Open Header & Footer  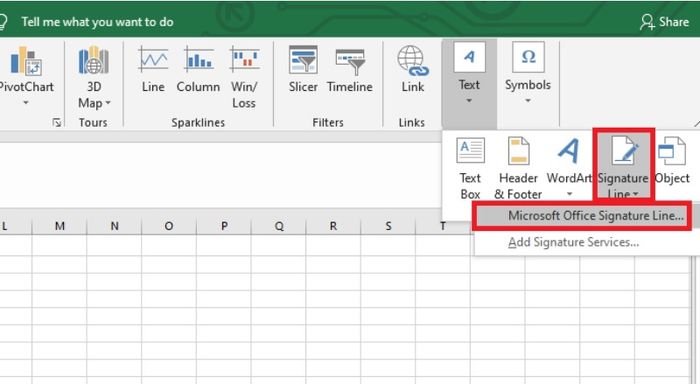518,168
